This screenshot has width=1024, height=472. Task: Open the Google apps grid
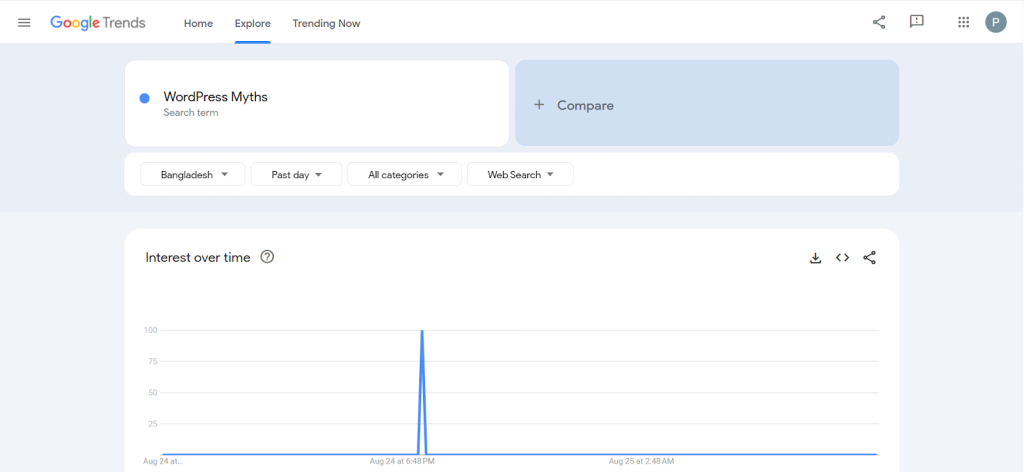(x=963, y=22)
